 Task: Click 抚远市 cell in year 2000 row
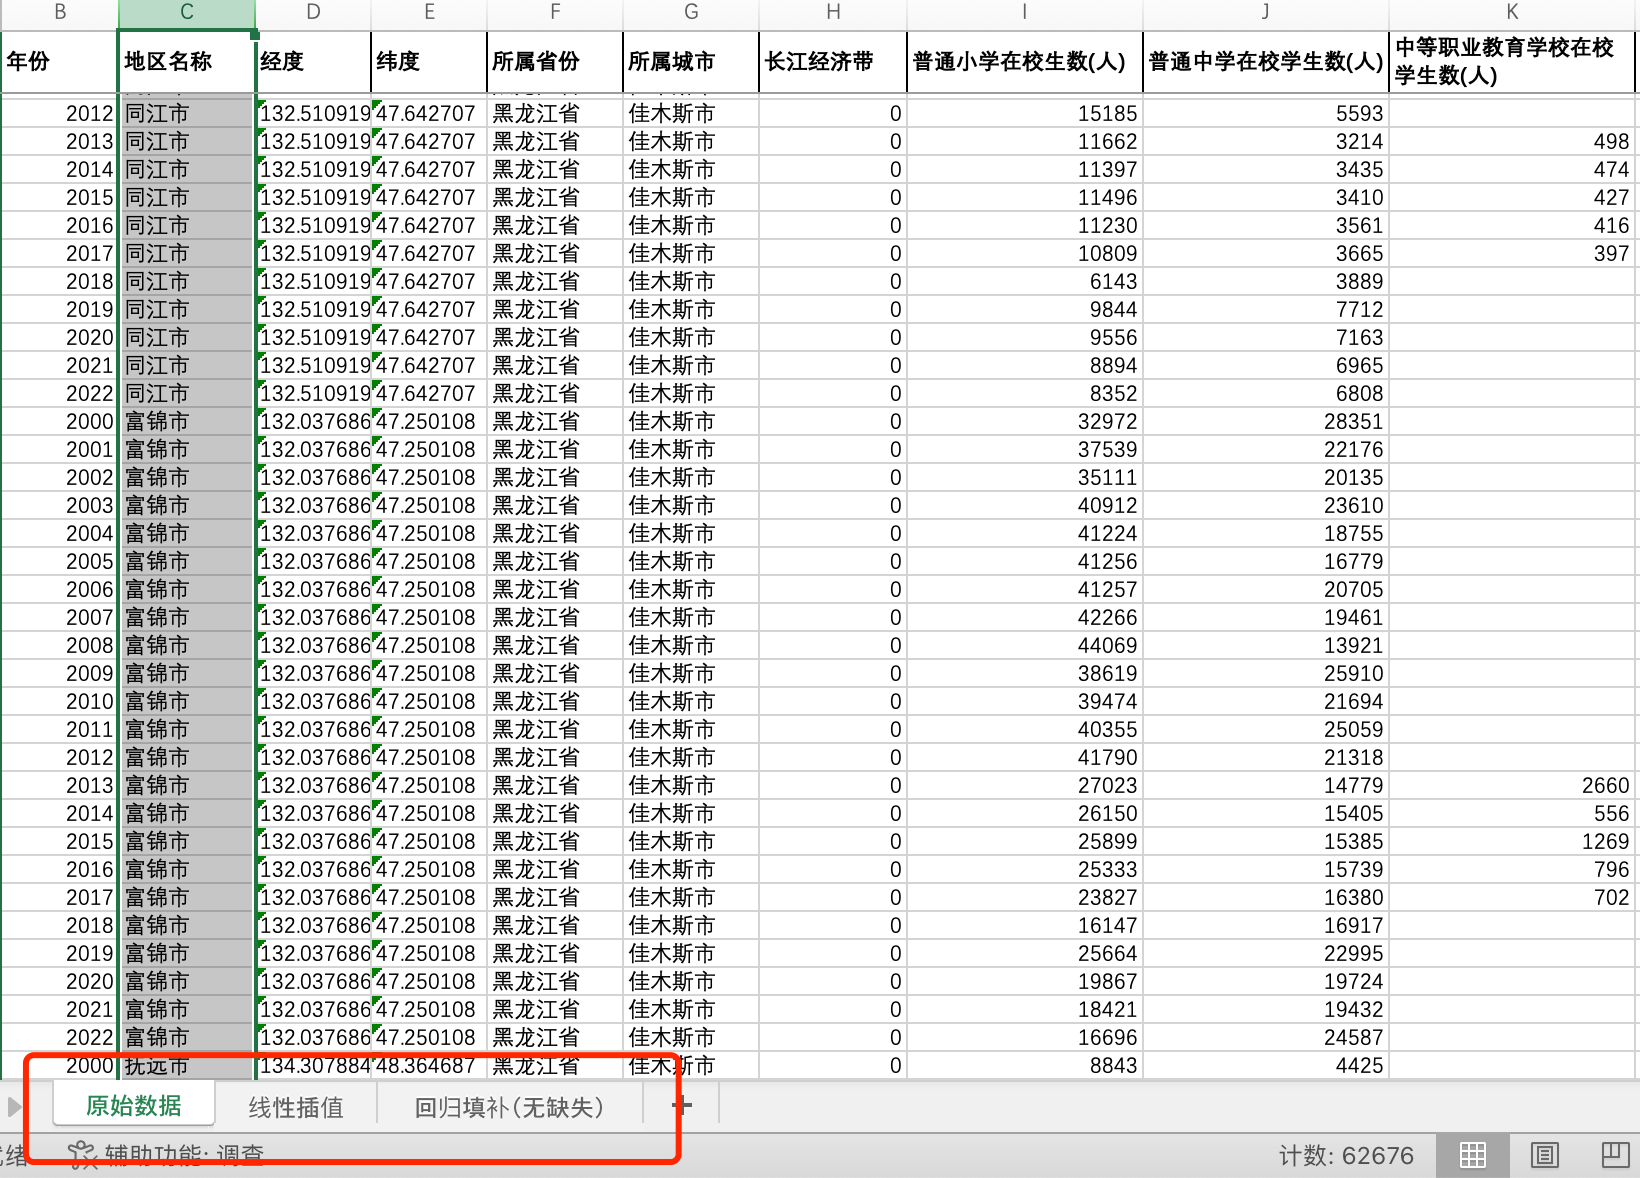(x=187, y=1066)
